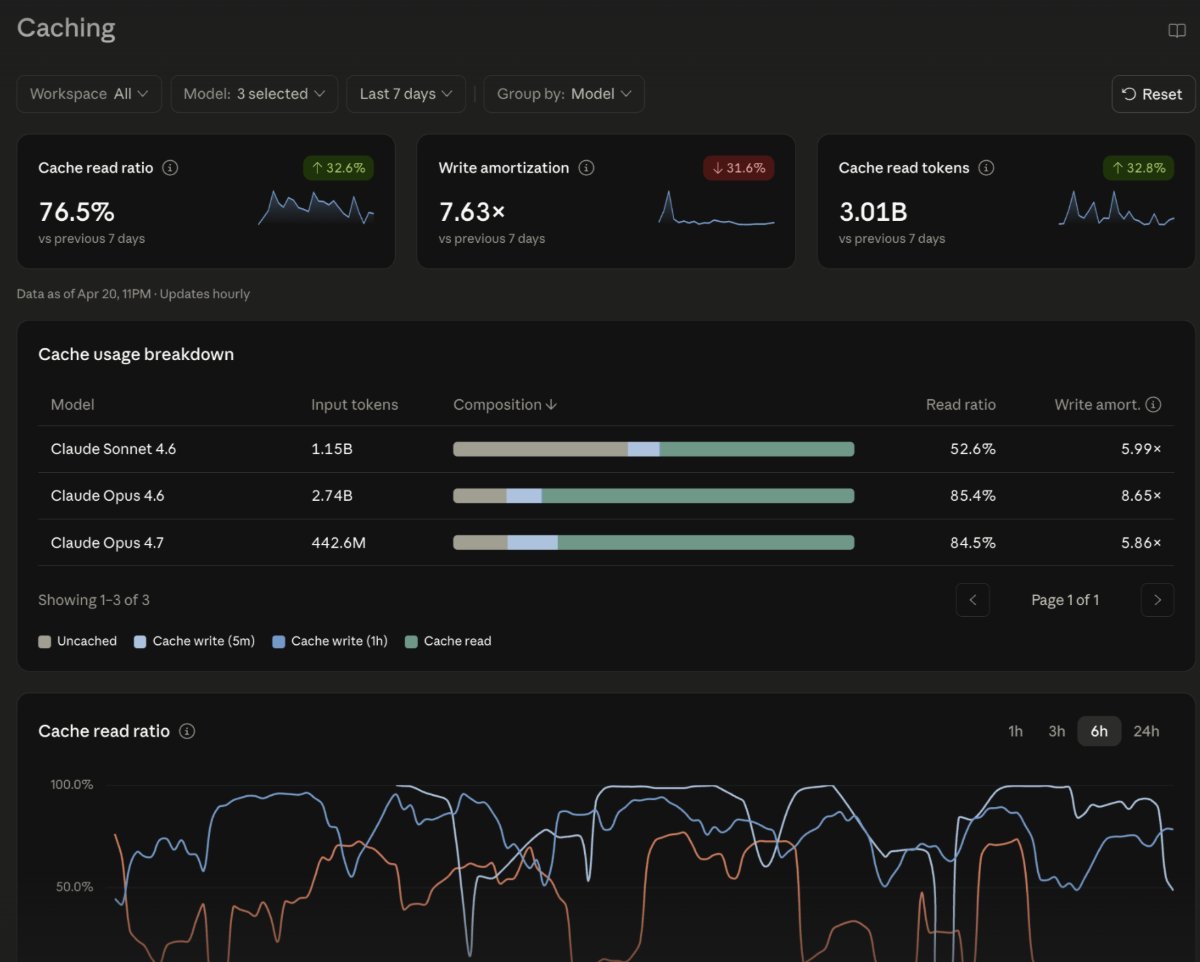The image size is (1200, 962).
Task: Click info icon next to Write amort. column
Action: 1153,405
